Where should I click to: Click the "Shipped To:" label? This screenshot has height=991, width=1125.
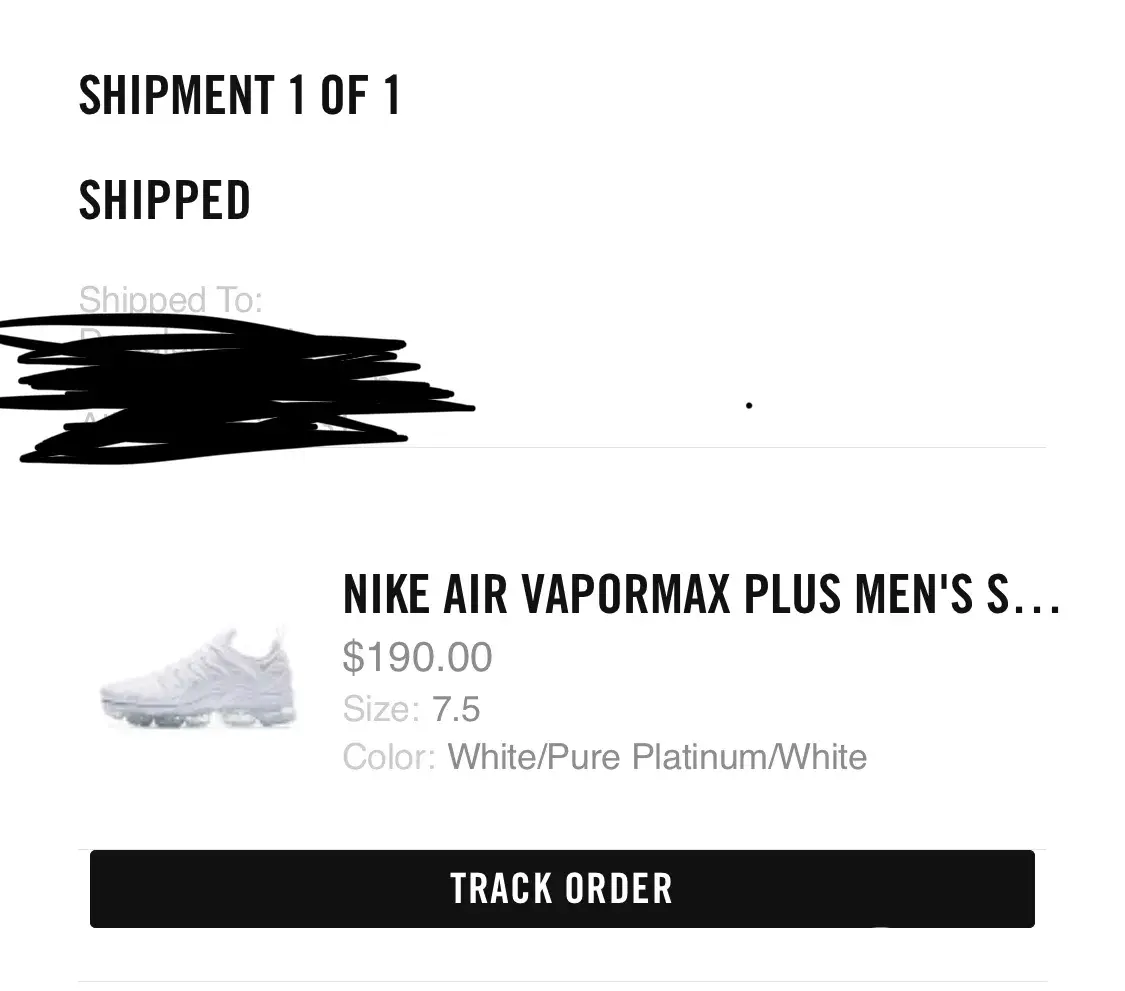click(x=170, y=299)
